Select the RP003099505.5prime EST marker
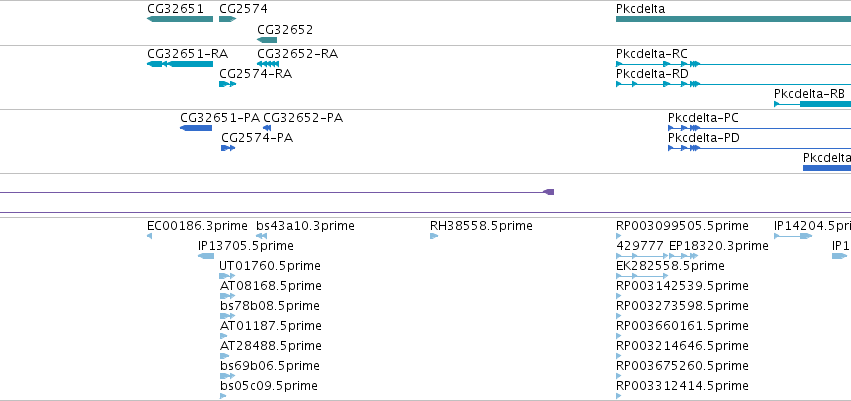The image size is (851, 401). (619, 236)
